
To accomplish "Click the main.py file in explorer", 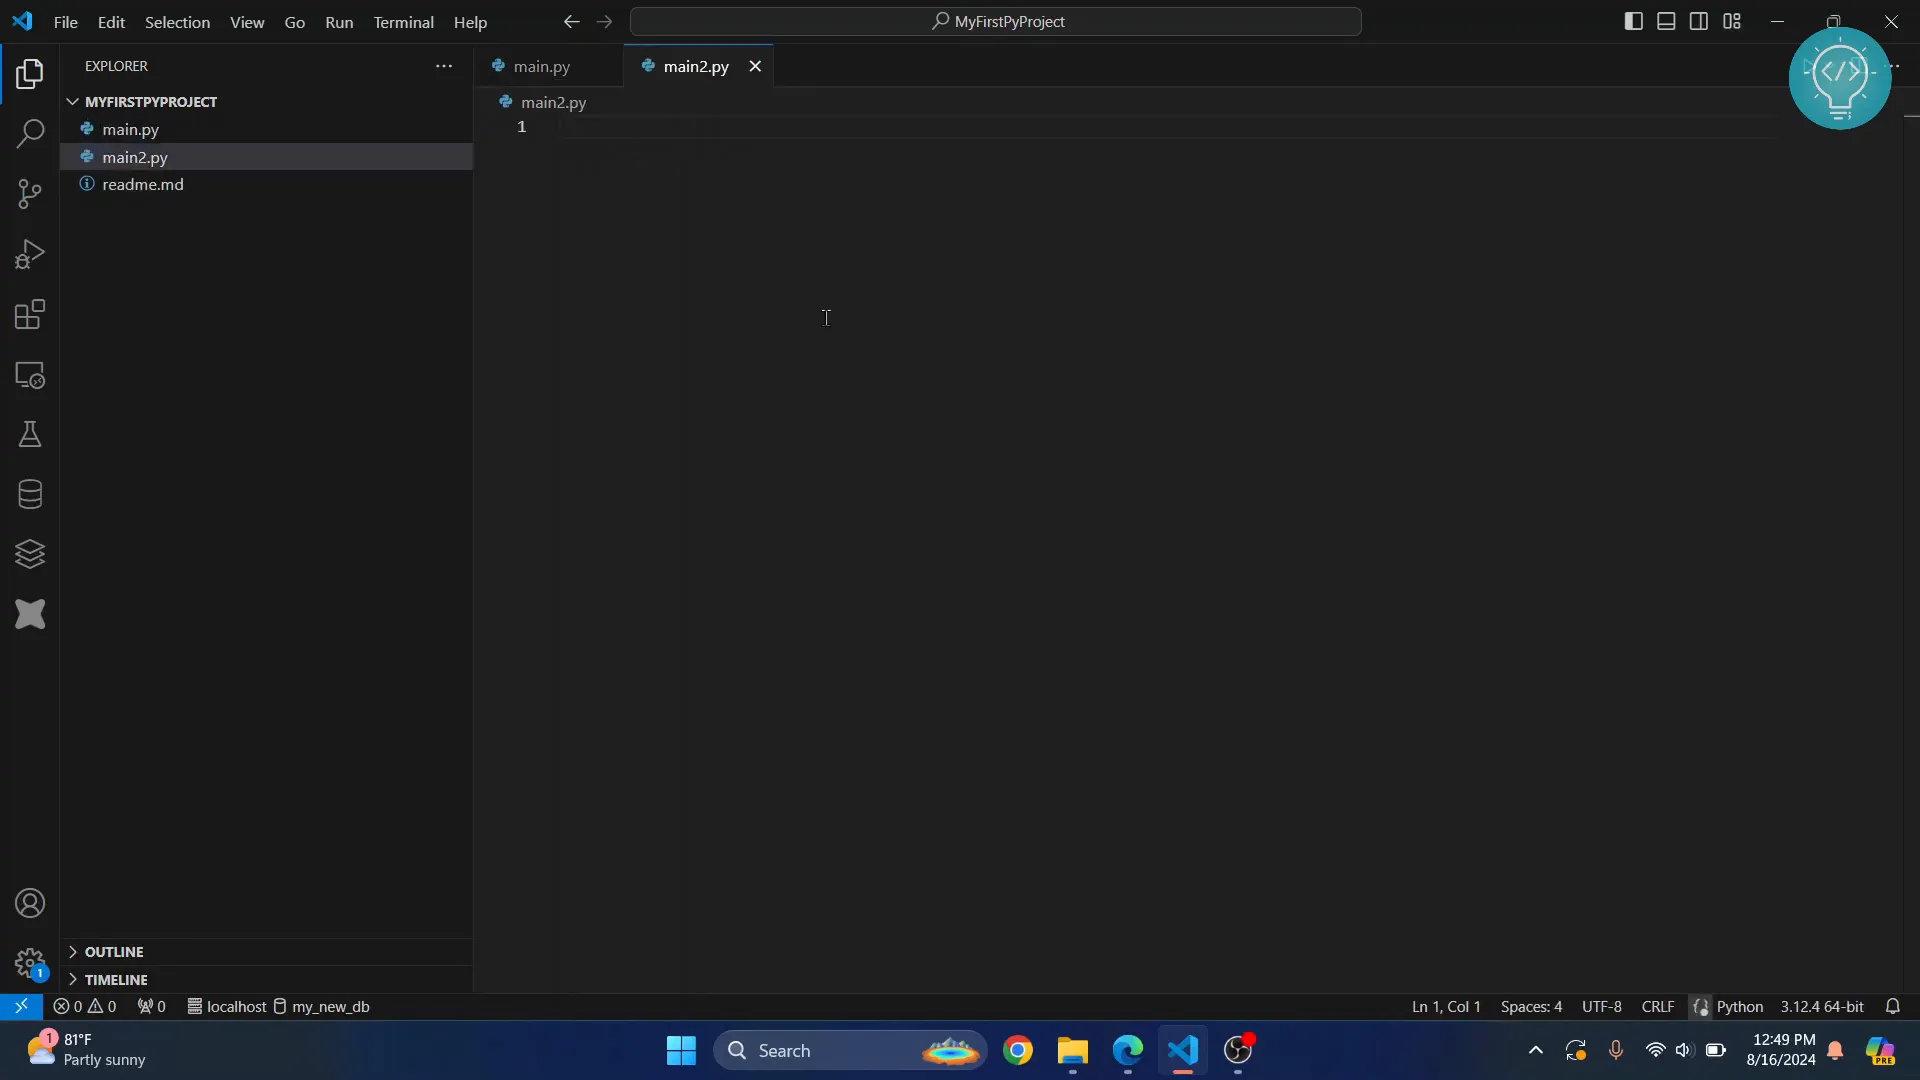I will click(x=131, y=128).
